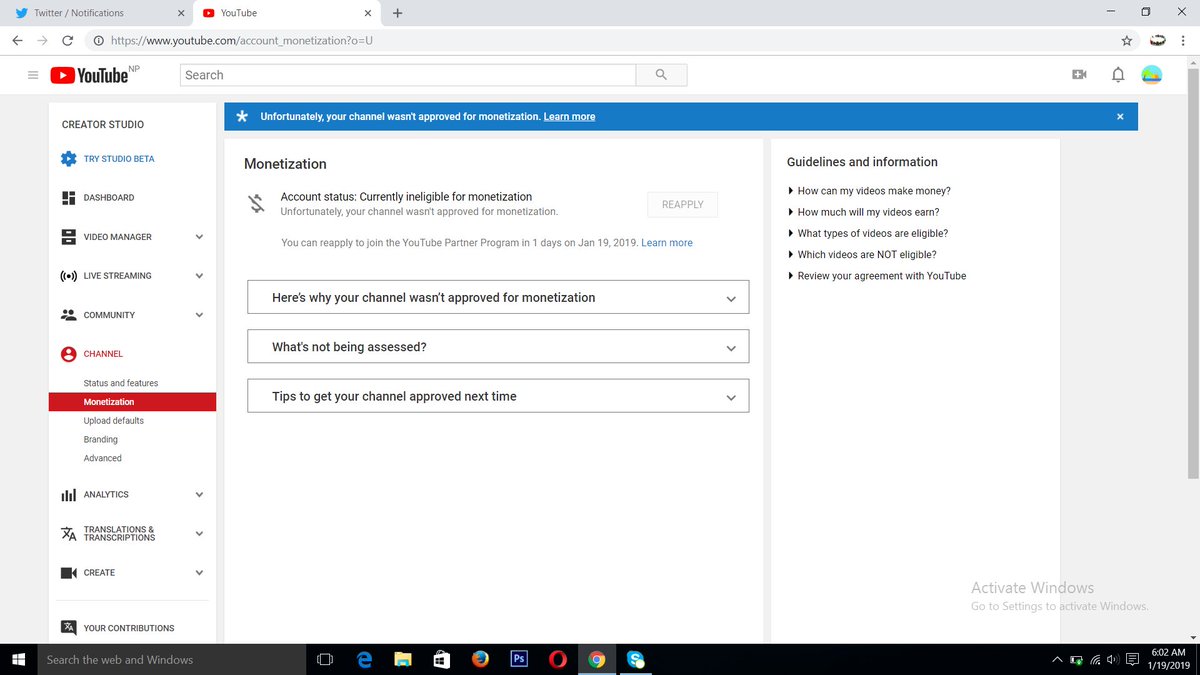
Task: Open Status and features page
Action: (x=120, y=383)
